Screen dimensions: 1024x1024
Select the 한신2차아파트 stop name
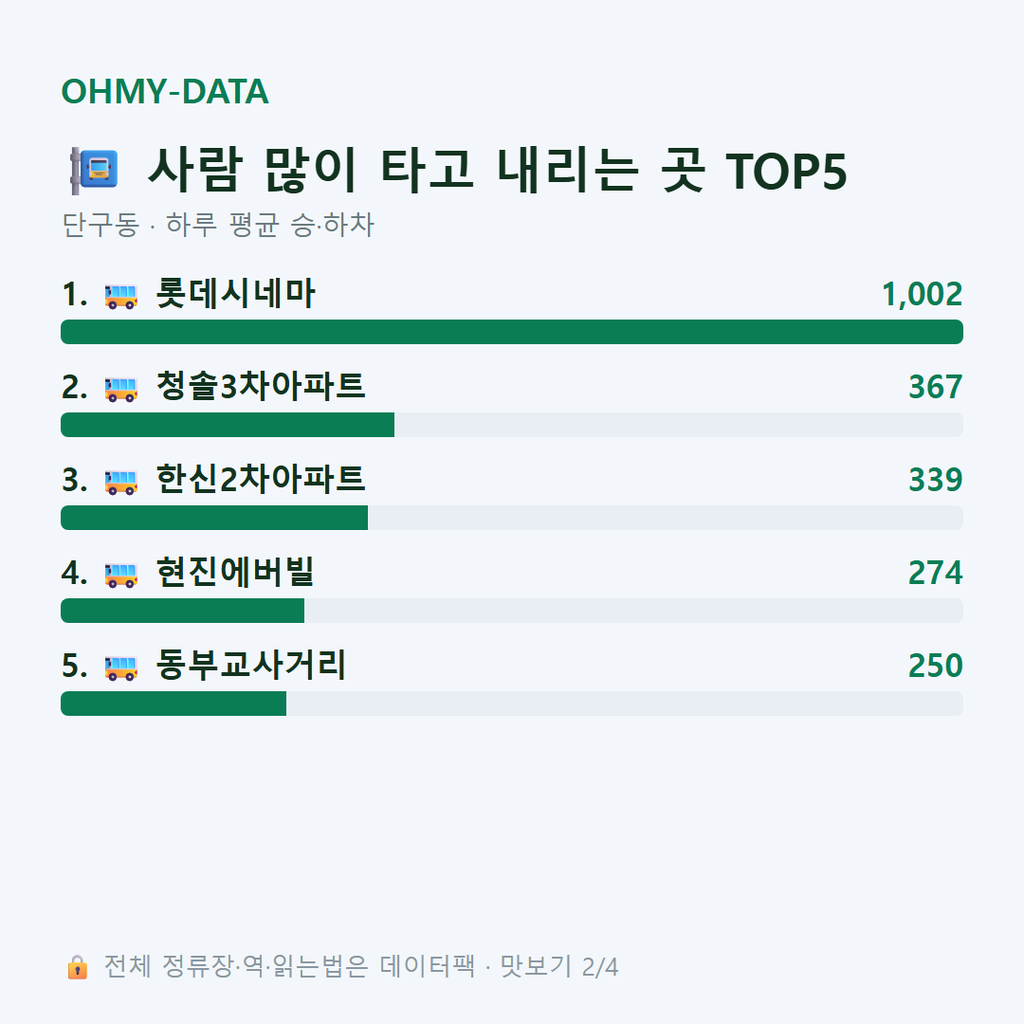click(x=260, y=479)
